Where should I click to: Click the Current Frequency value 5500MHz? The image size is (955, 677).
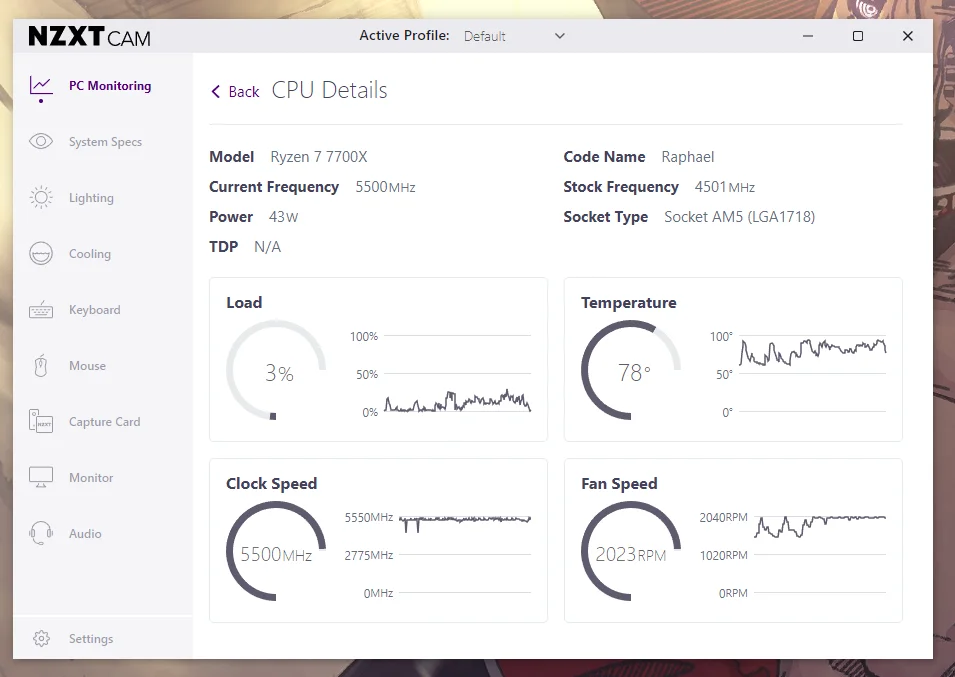click(x=386, y=187)
